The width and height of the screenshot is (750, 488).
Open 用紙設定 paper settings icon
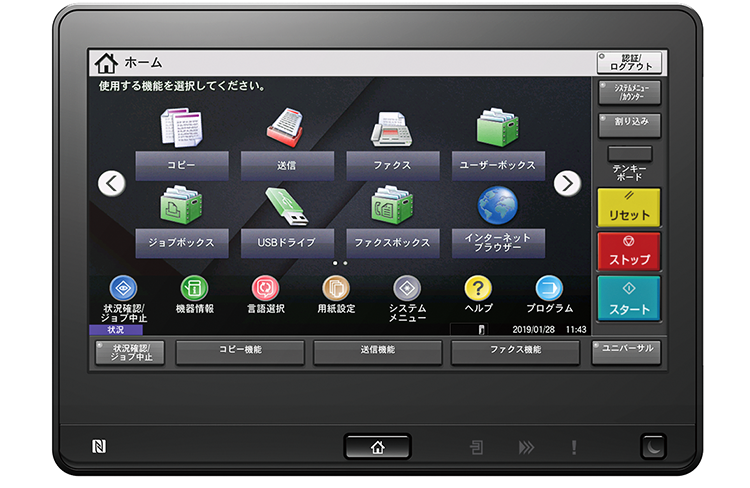(336, 289)
